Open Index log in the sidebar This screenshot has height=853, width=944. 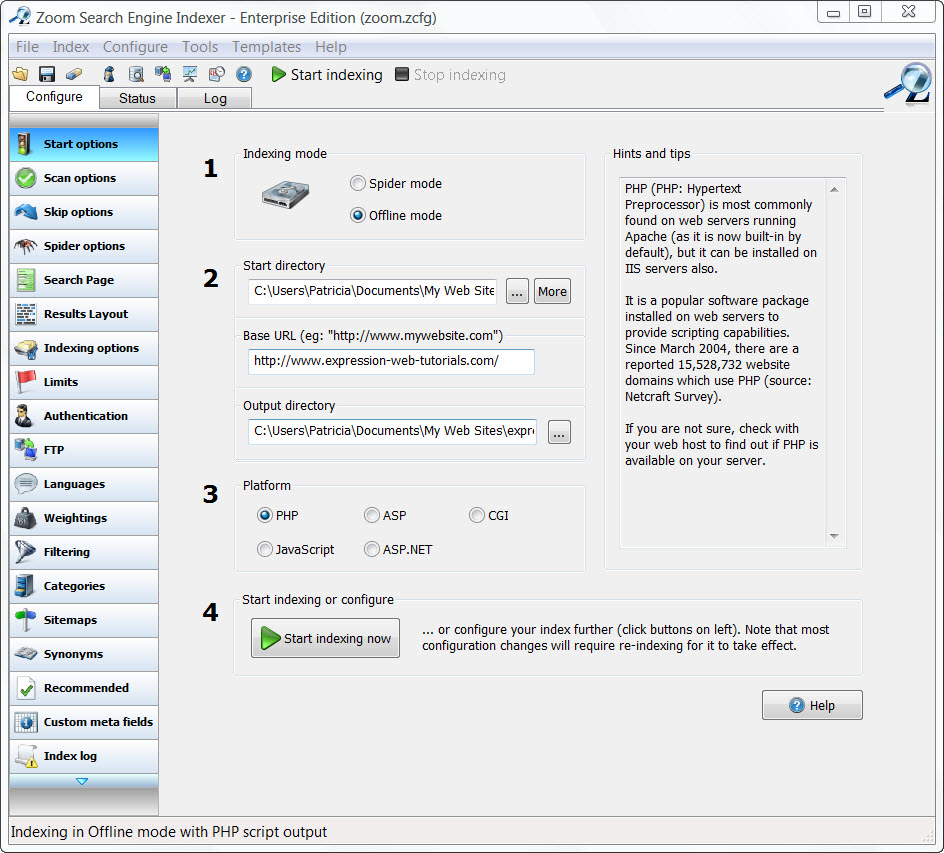(84, 756)
